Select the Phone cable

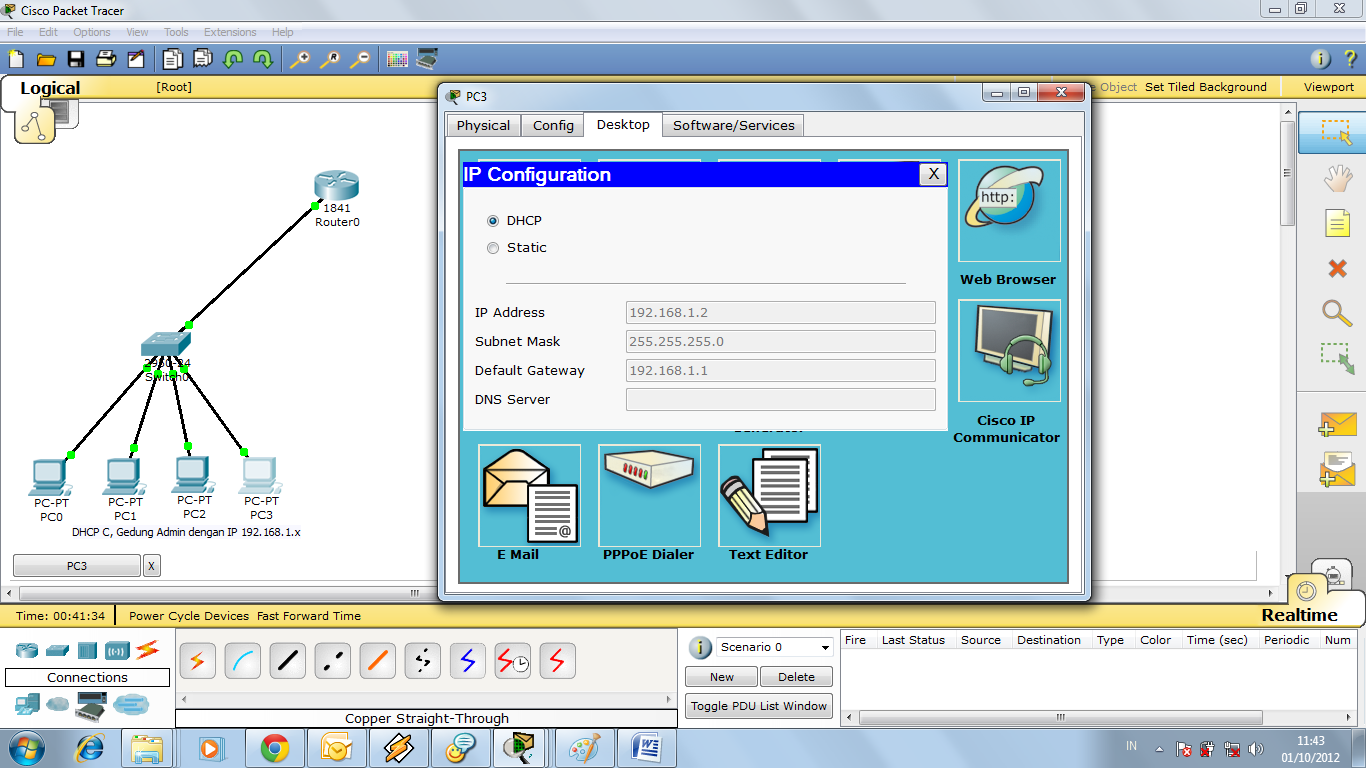click(x=422, y=661)
